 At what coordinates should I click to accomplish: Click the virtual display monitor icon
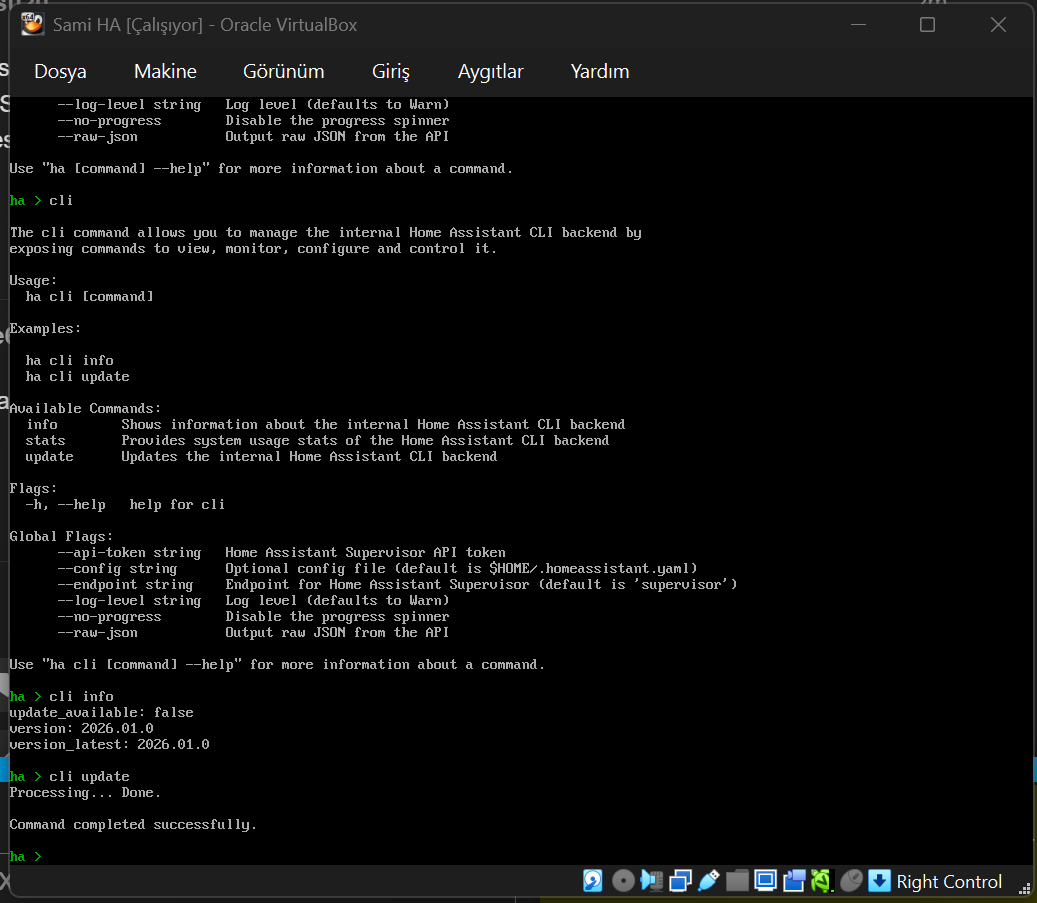pos(766,881)
